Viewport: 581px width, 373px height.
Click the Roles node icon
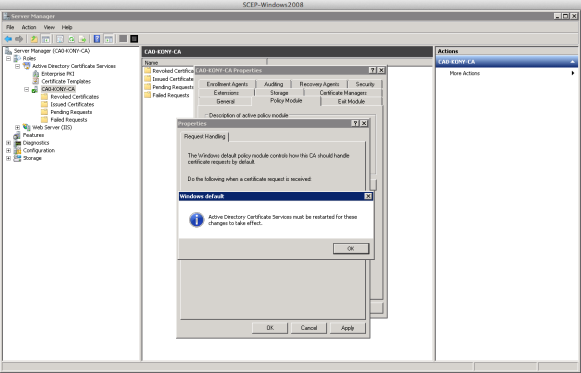17,59
